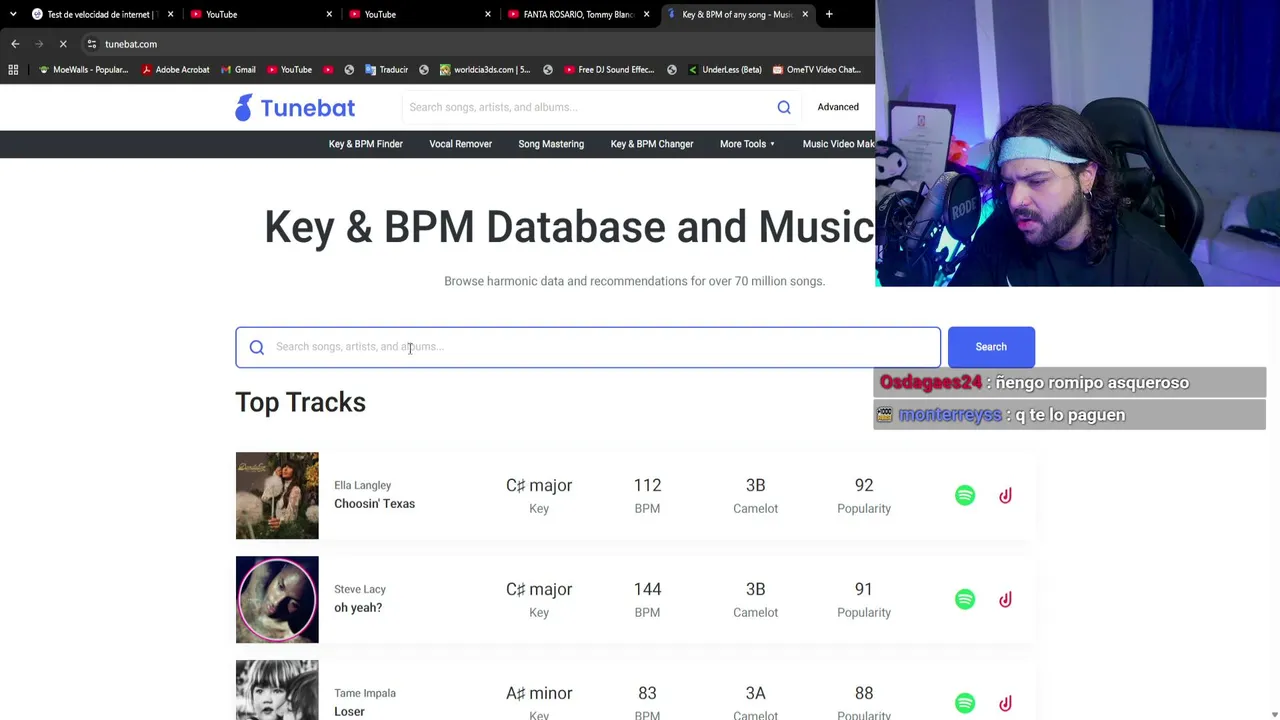Switch to the first YouTube tab
This screenshot has height=720, width=1280.
260,14
